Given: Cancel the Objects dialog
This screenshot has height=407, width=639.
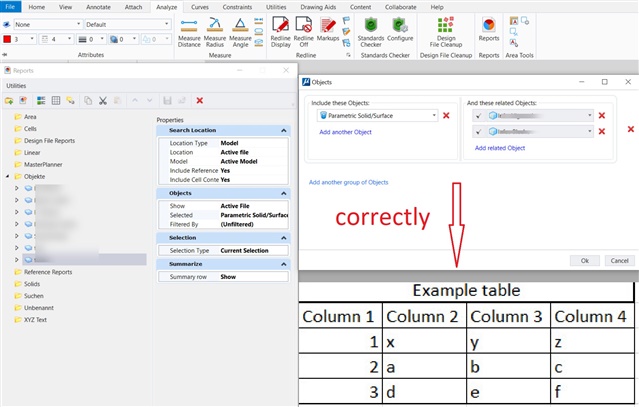Looking at the screenshot, I should point(619,260).
